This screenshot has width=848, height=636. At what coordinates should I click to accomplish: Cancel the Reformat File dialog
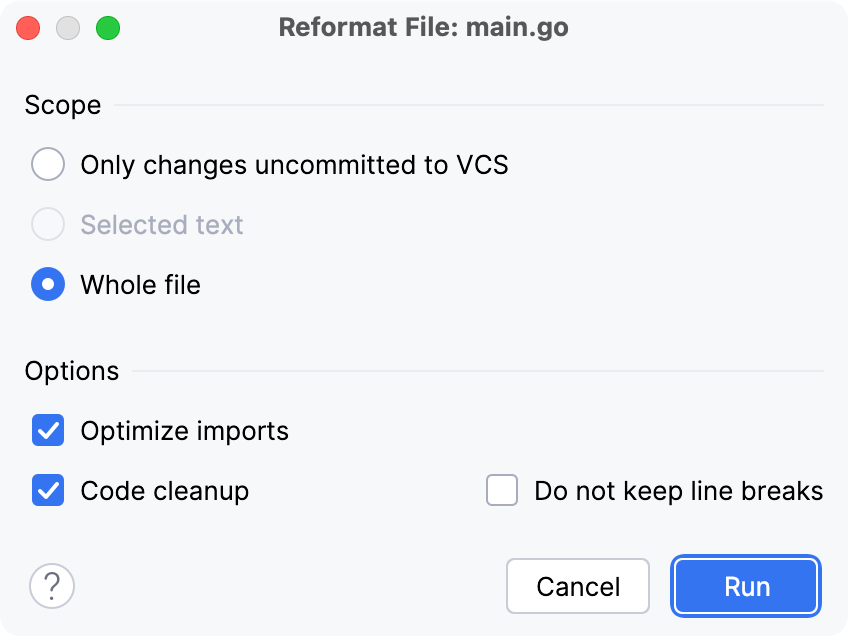click(577, 586)
